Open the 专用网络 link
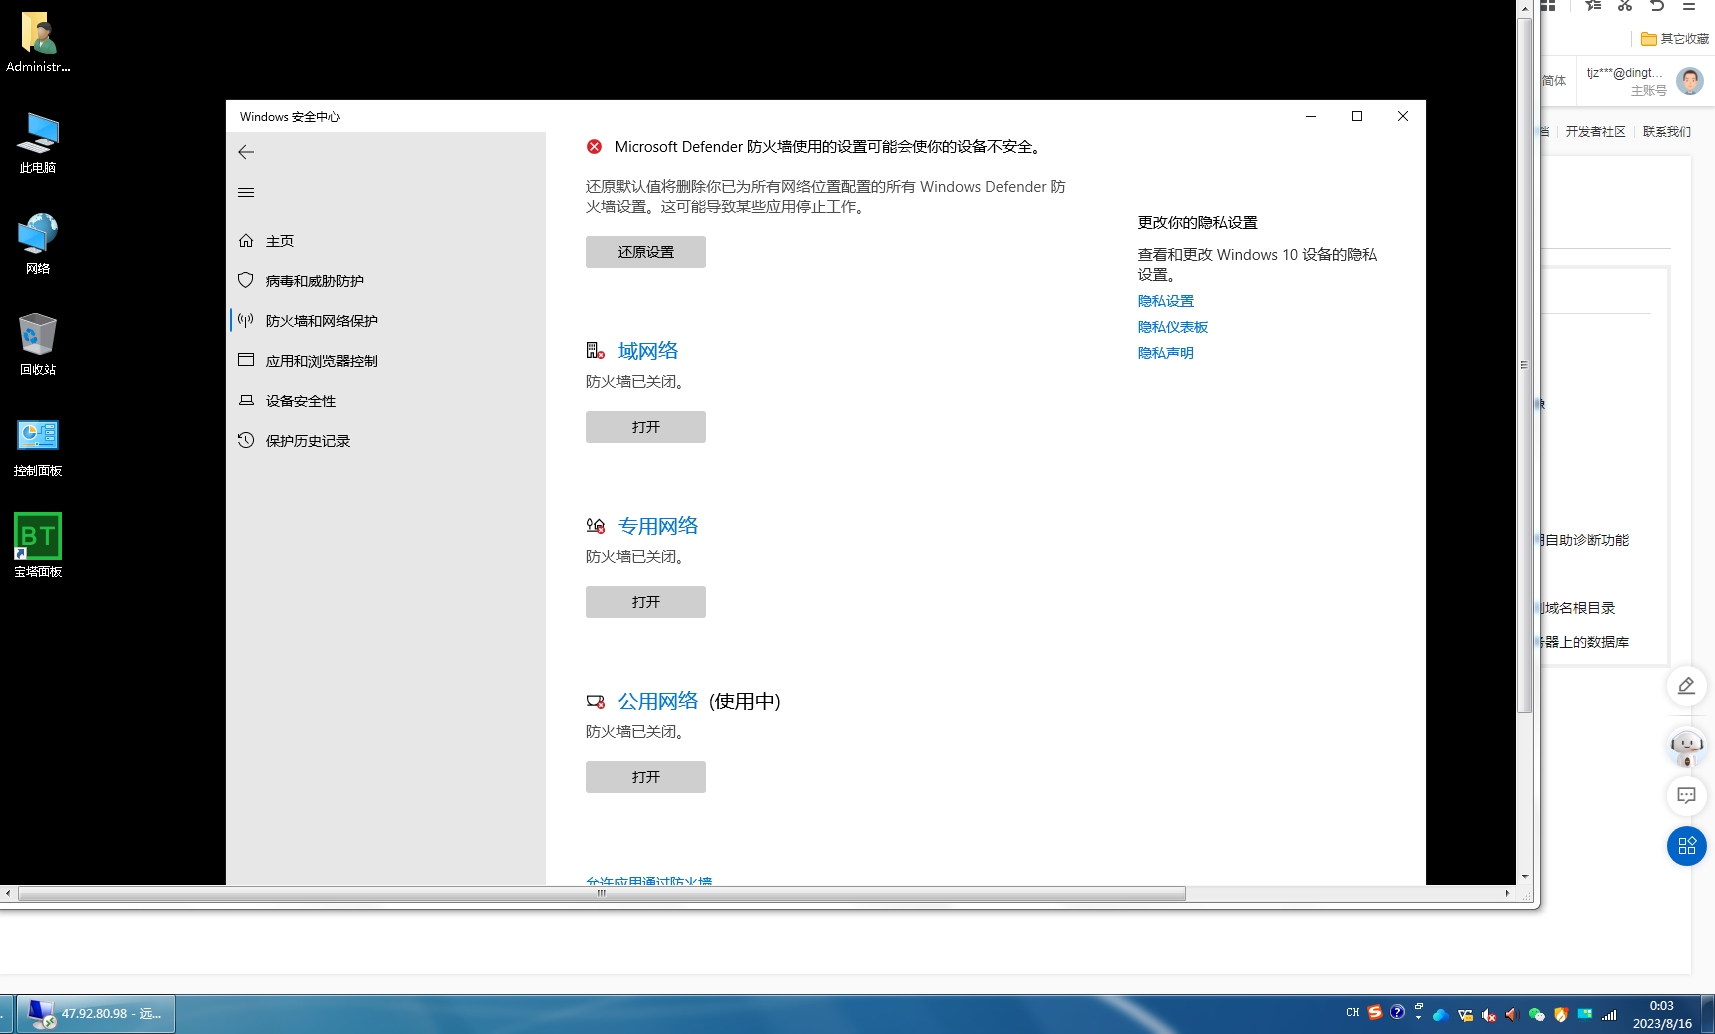 pyautogui.click(x=658, y=526)
